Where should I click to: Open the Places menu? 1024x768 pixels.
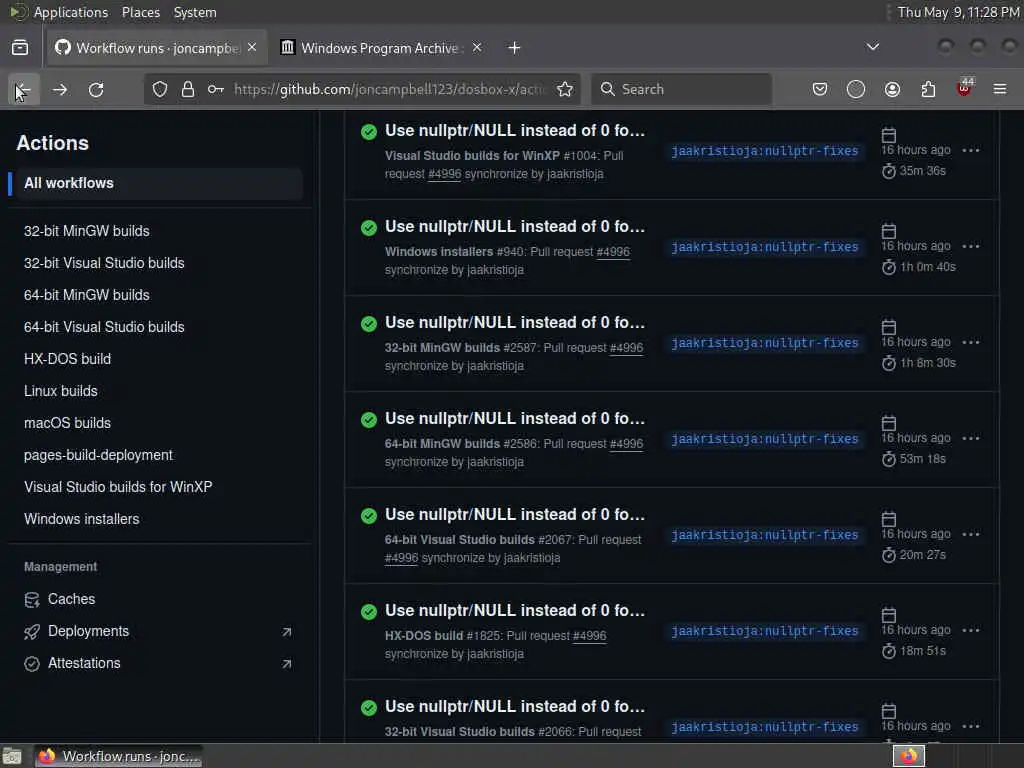140,12
